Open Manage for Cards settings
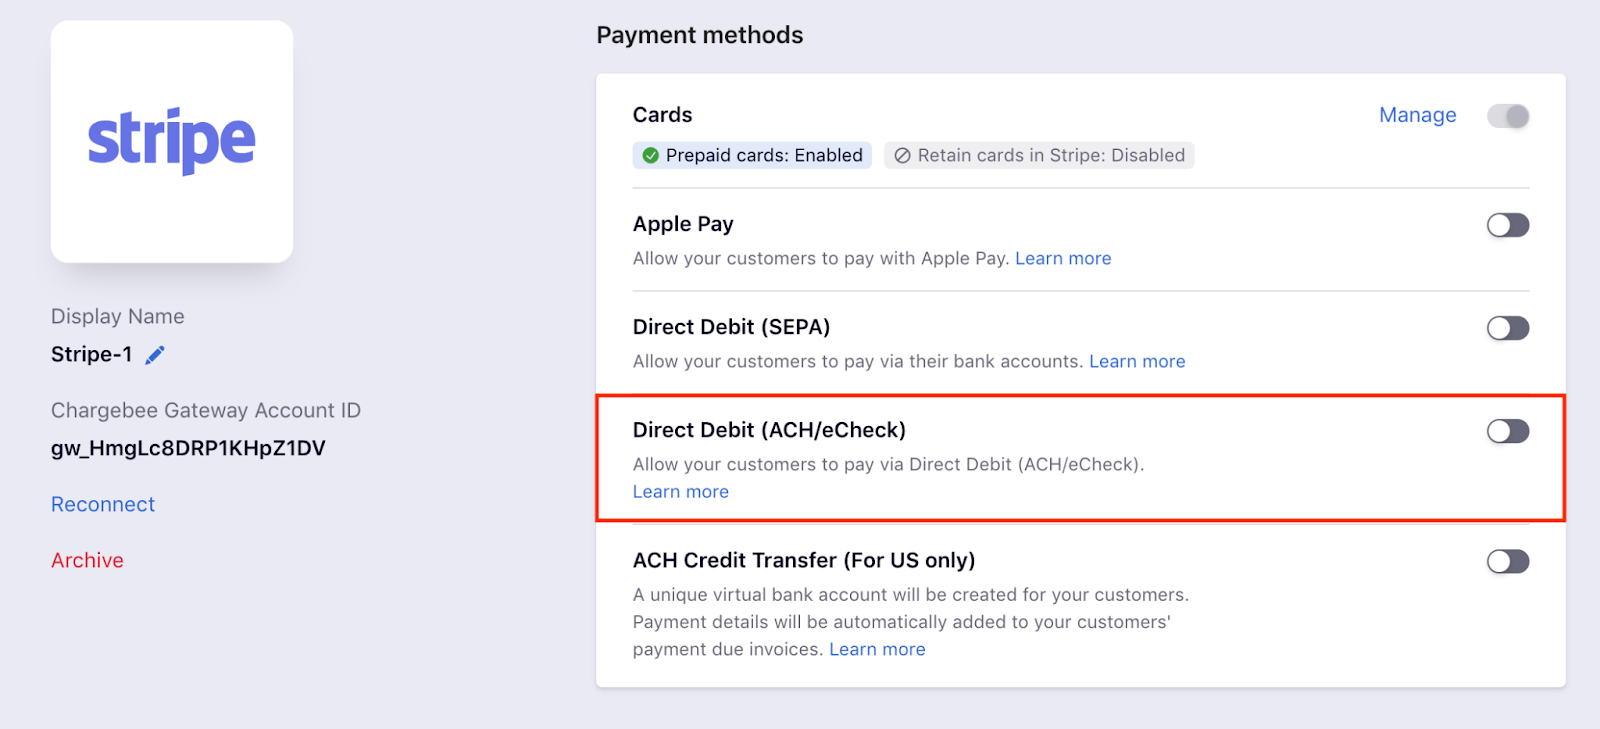This screenshot has height=729, width=1600. pyautogui.click(x=1417, y=115)
